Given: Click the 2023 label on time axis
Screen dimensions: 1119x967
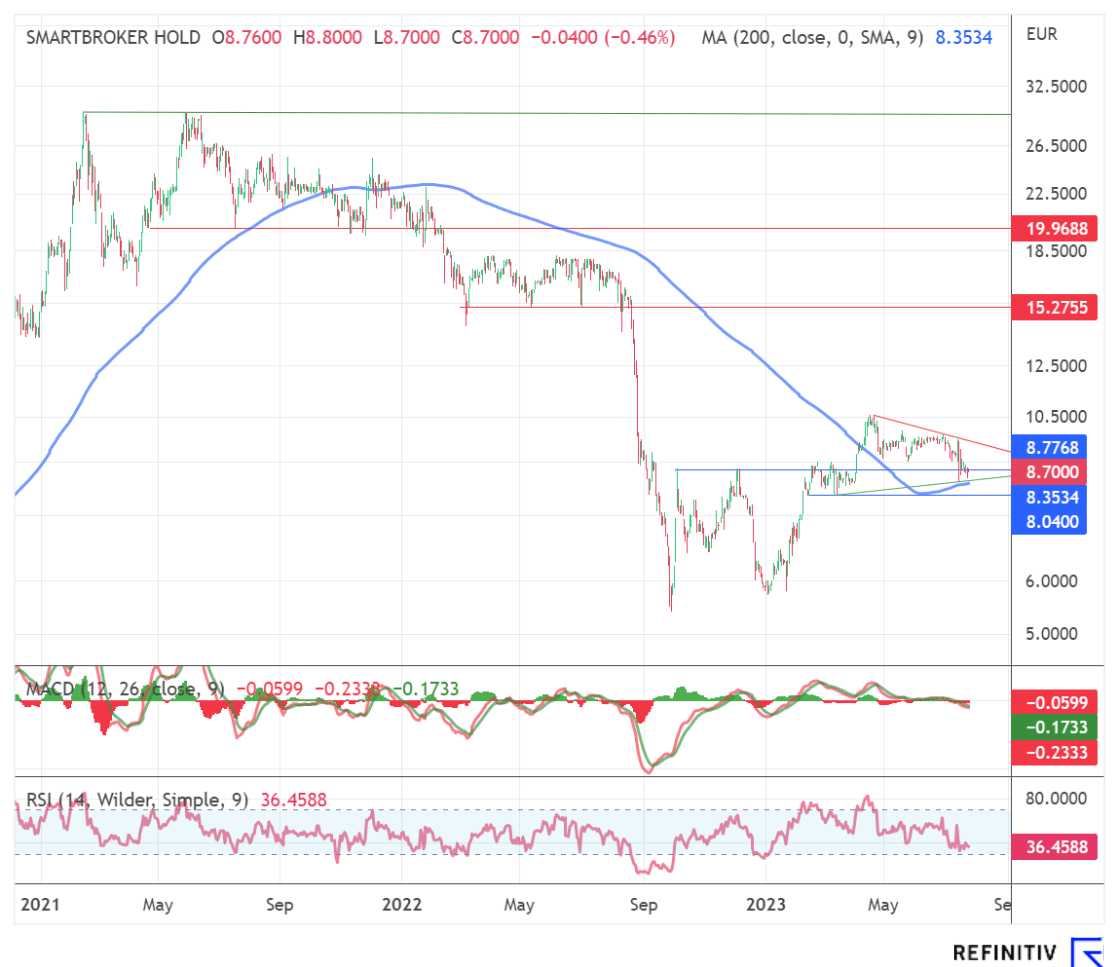Looking at the screenshot, I should click(764, 905).
